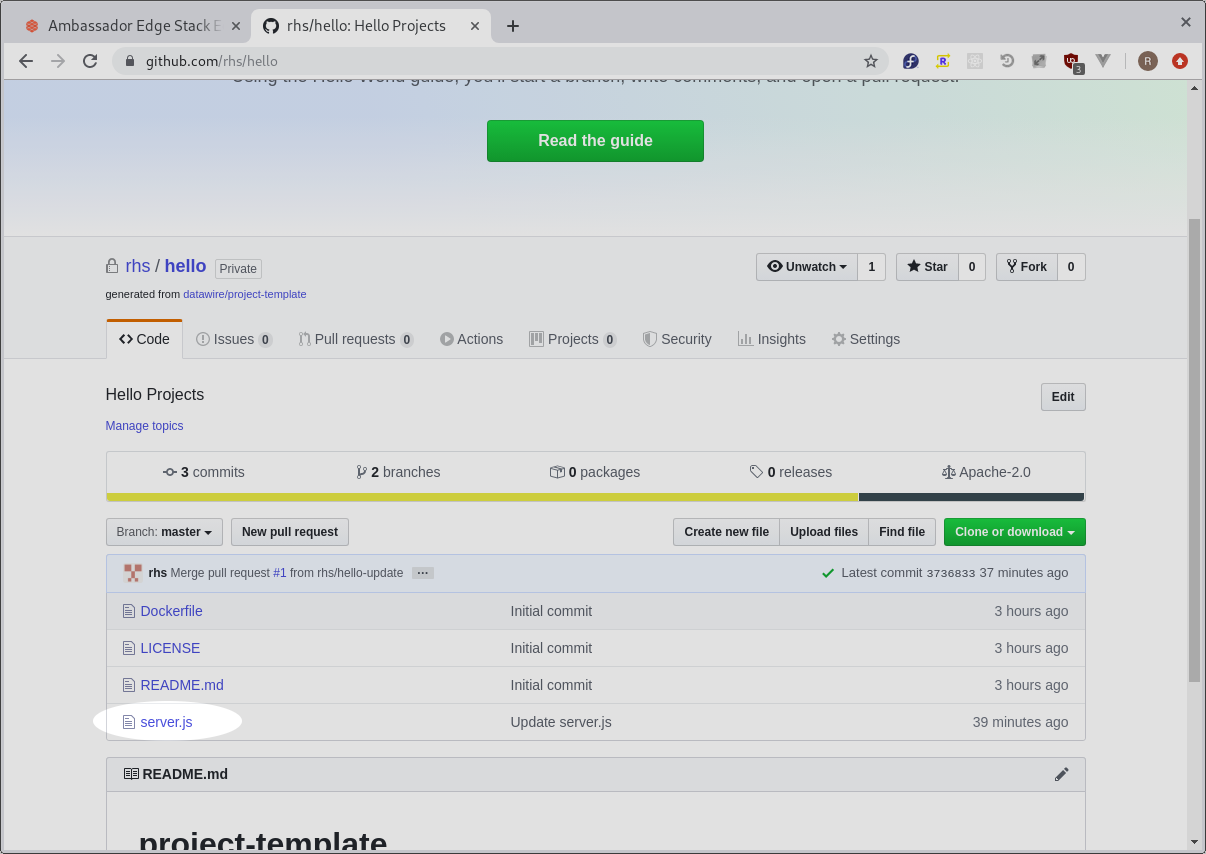Click Create new file button

click(726, 532)
